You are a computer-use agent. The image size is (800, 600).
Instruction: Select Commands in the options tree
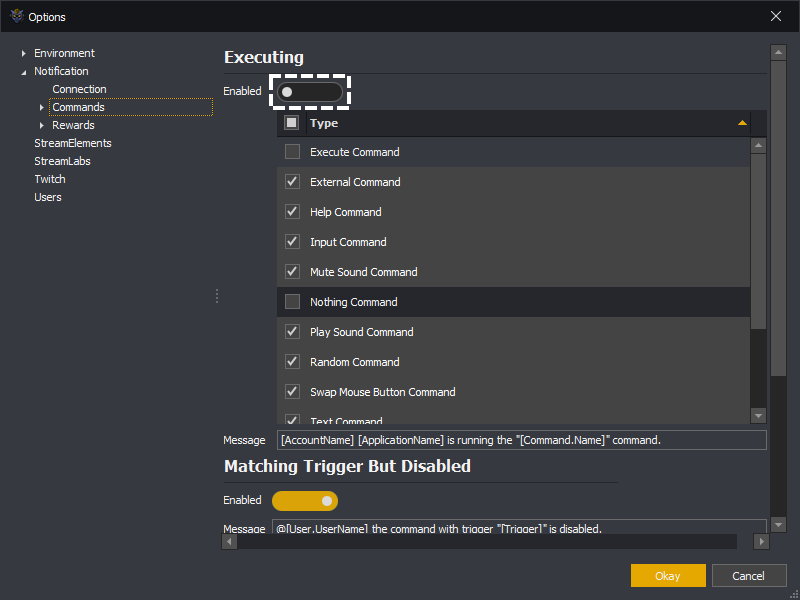(78, 107)
